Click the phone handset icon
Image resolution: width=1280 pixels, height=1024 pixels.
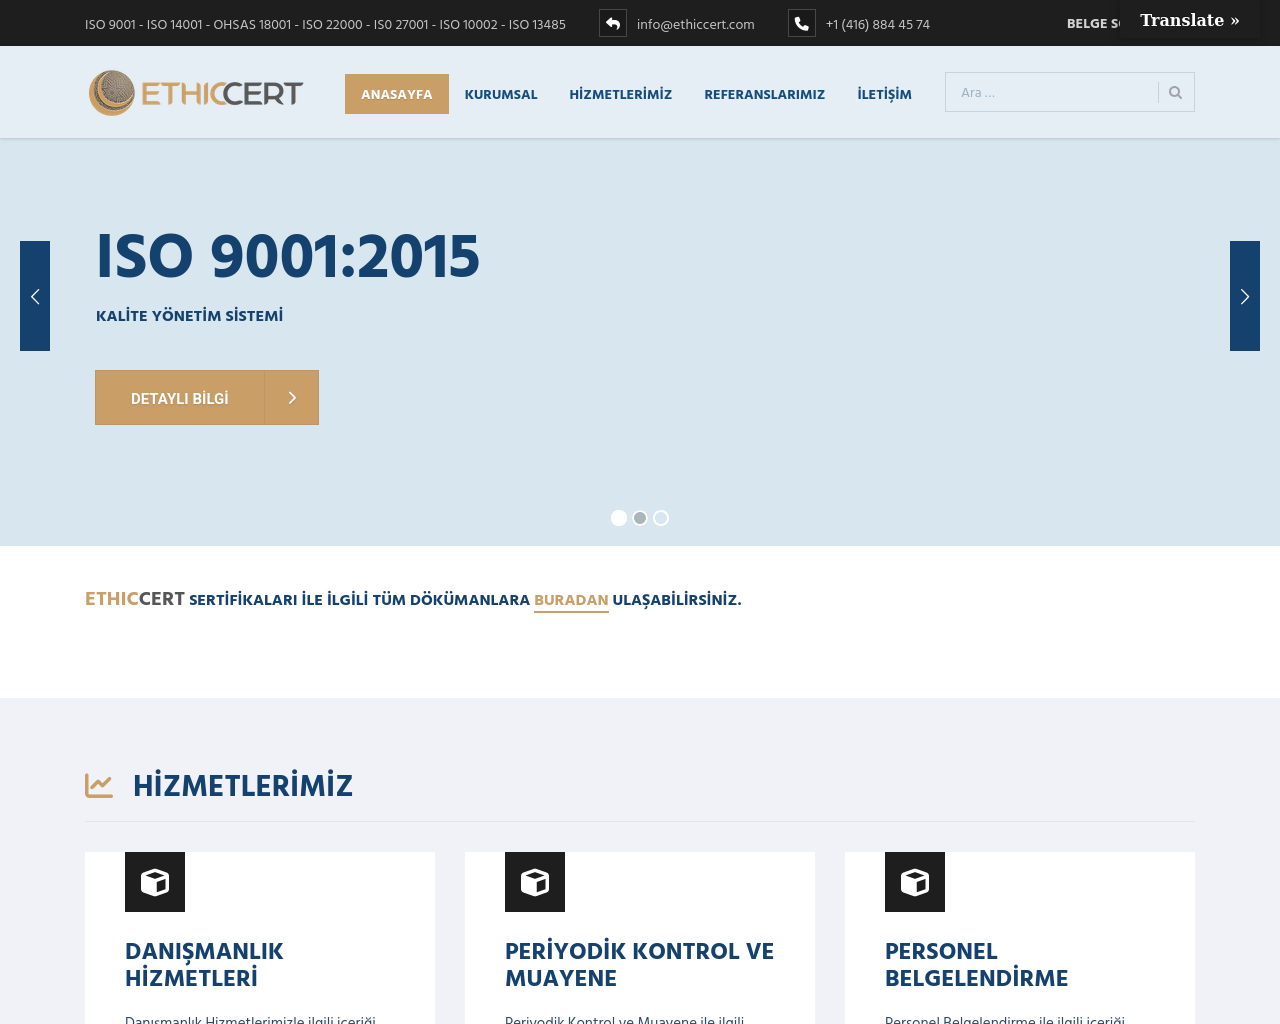[x=802, y=23]
